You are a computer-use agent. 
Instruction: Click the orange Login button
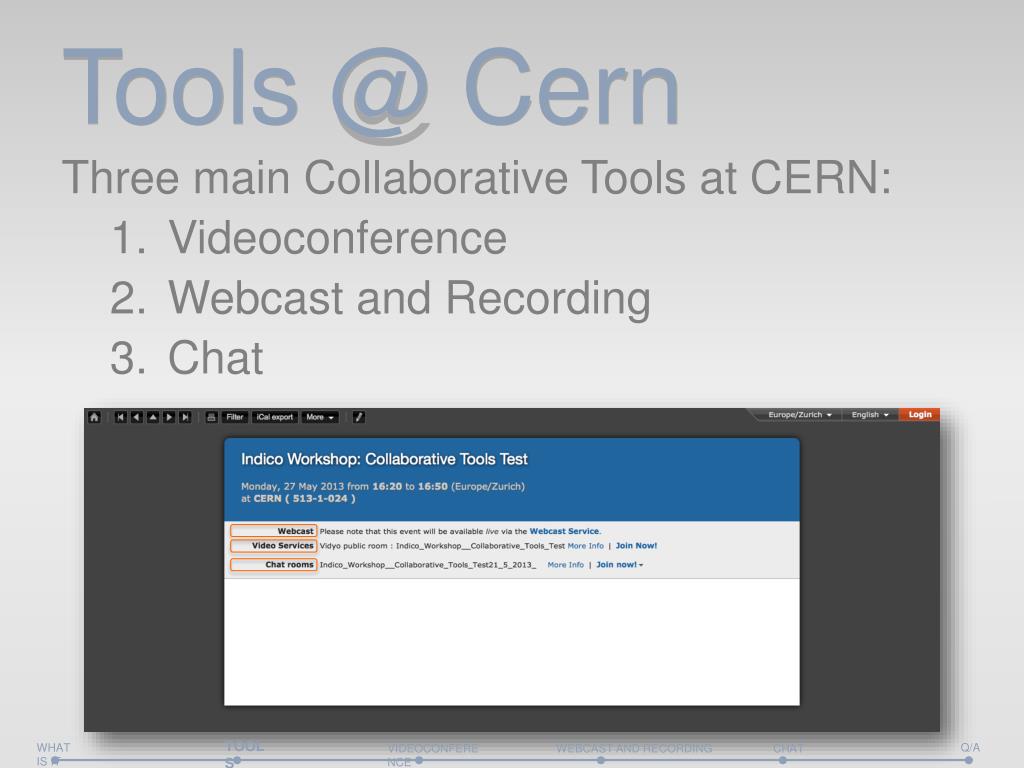(920, 415)
